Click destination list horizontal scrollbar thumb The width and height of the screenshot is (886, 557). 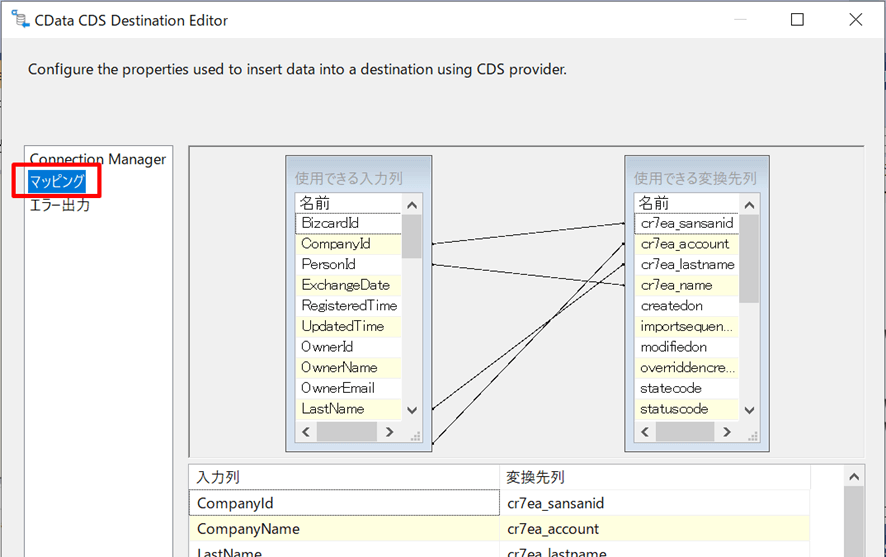point(685,432)
